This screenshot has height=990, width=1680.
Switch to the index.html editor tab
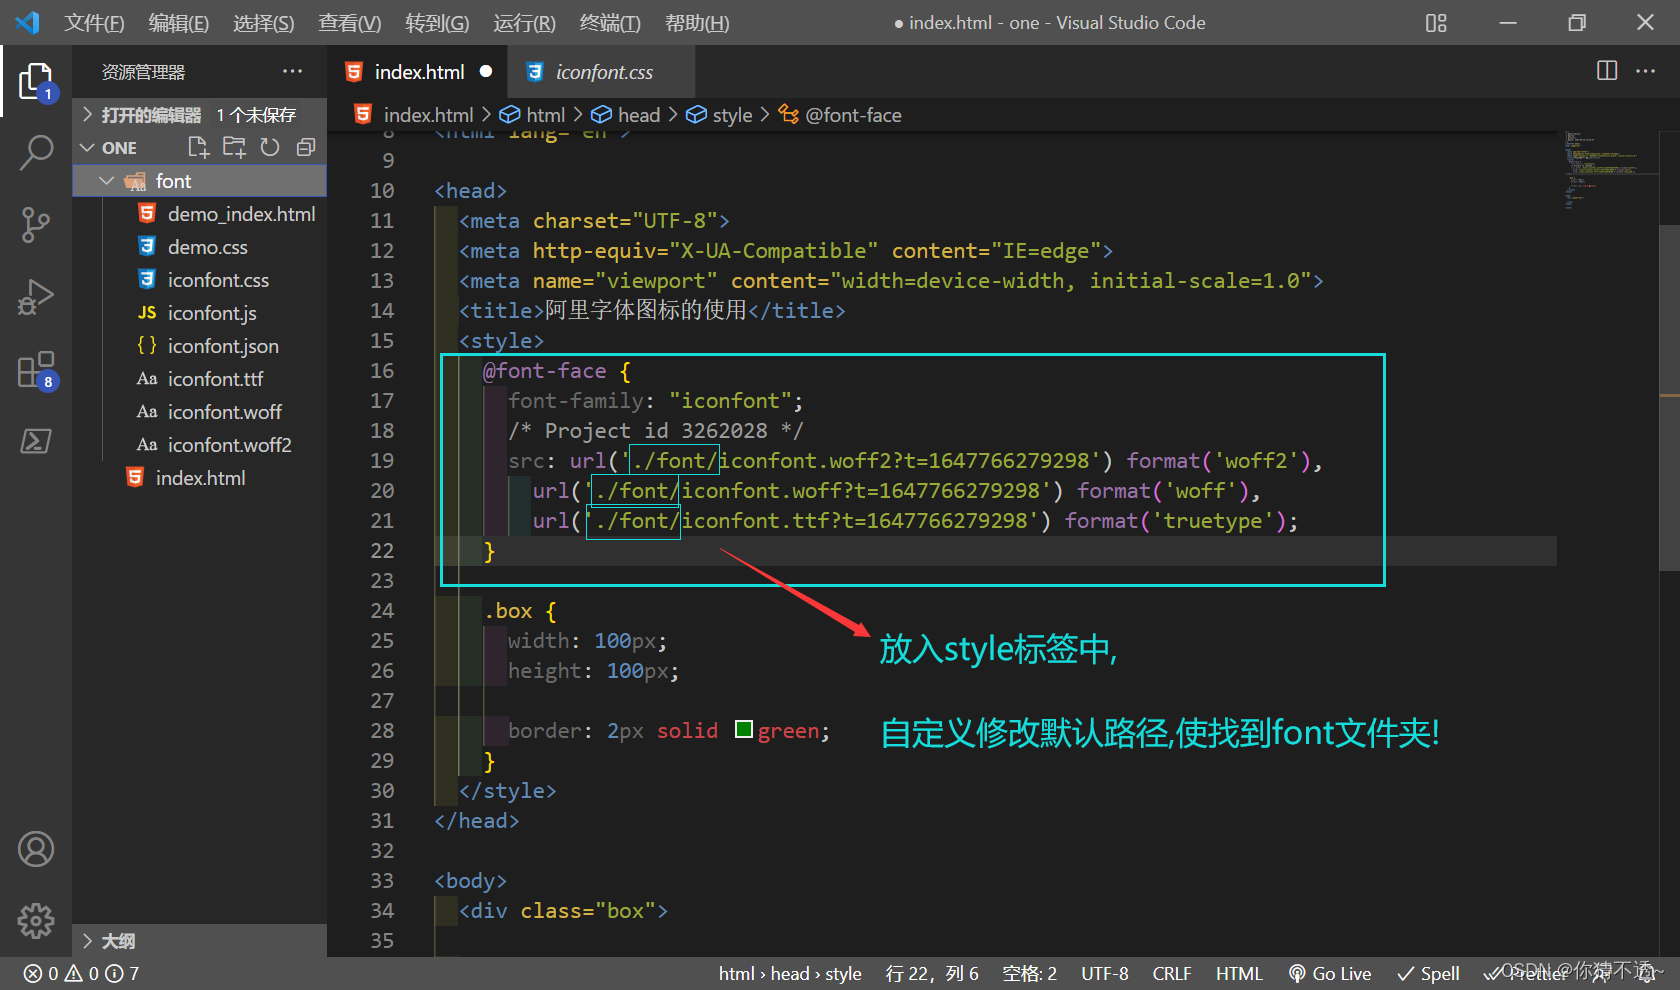pyautogui.click(x=418, y=72)
